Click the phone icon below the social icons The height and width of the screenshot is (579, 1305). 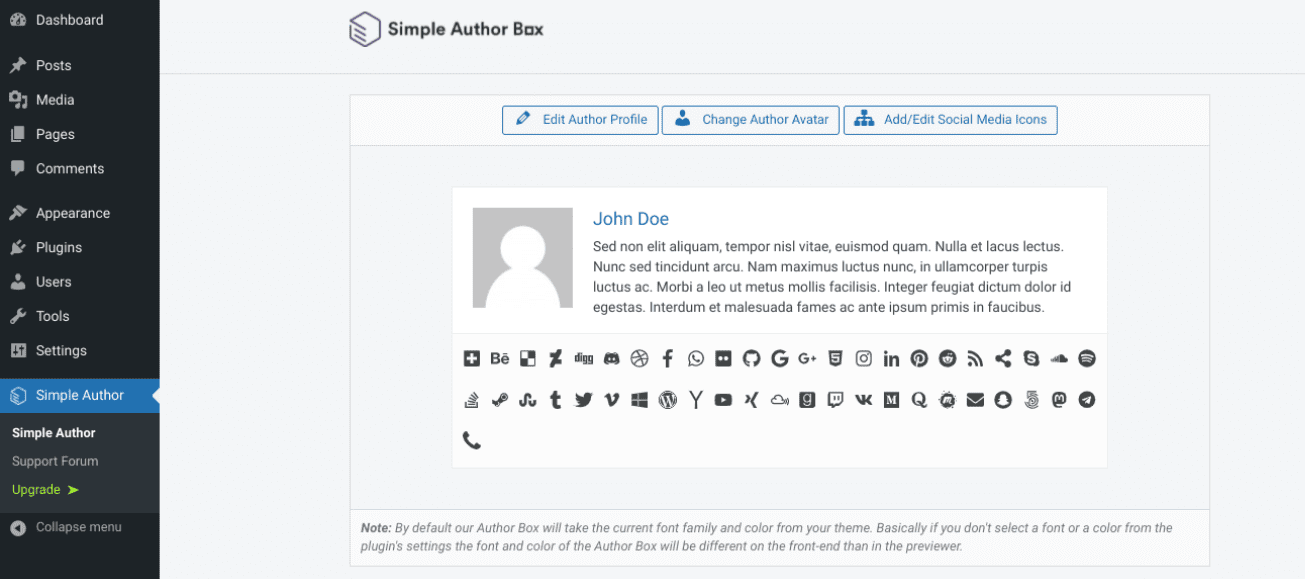click(471, 439)
